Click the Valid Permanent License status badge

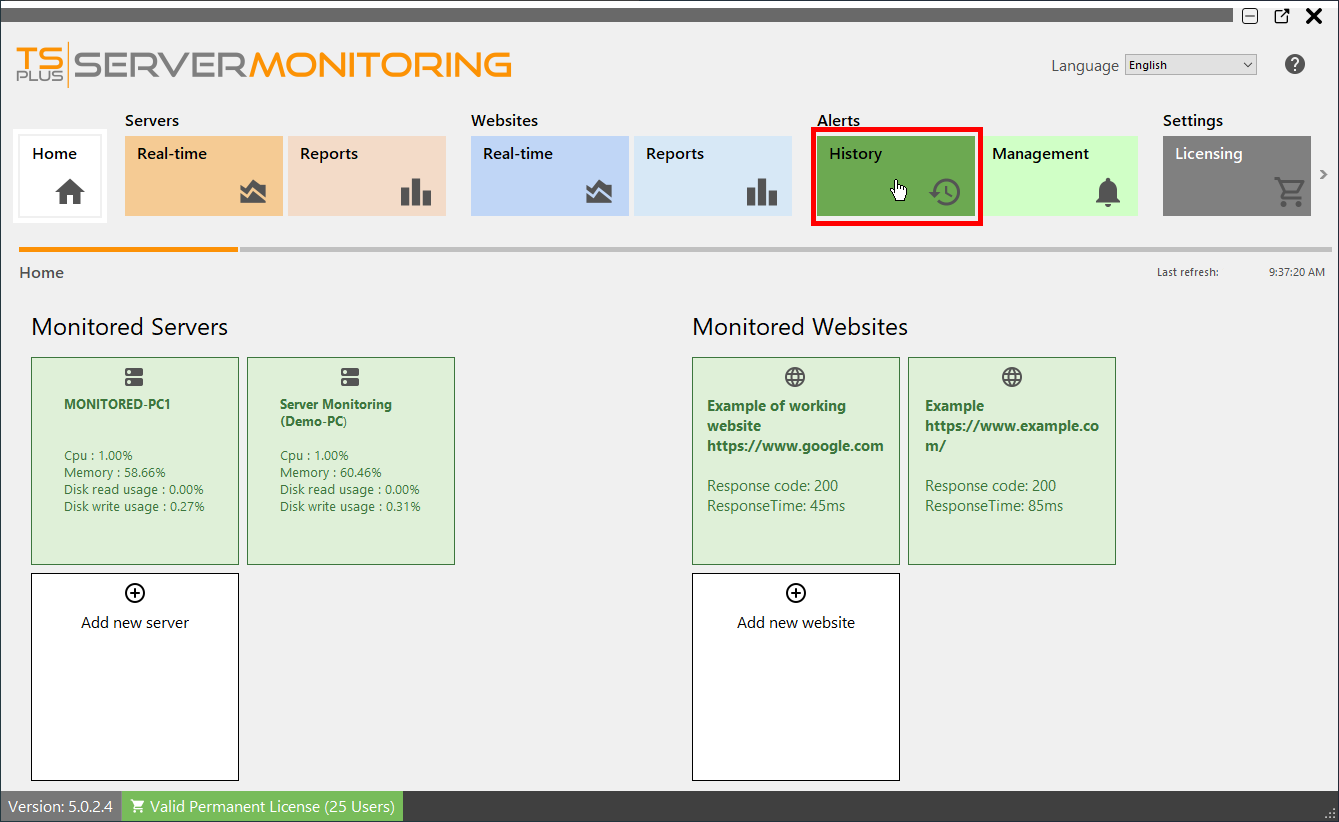click(x=261, y=805)
